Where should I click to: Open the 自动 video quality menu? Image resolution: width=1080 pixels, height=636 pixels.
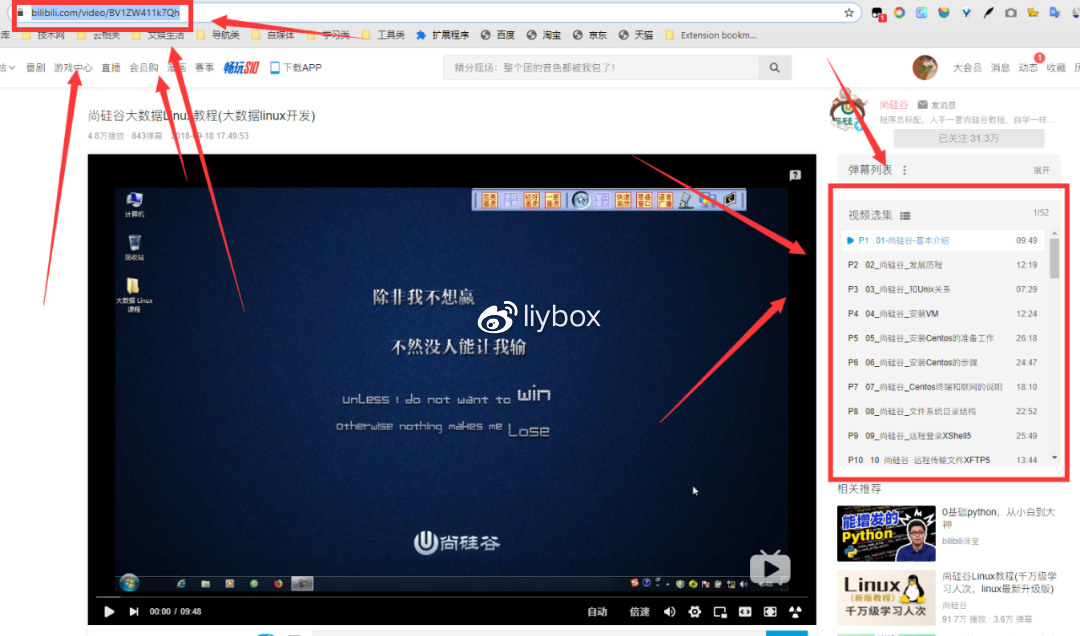[597, 612]
